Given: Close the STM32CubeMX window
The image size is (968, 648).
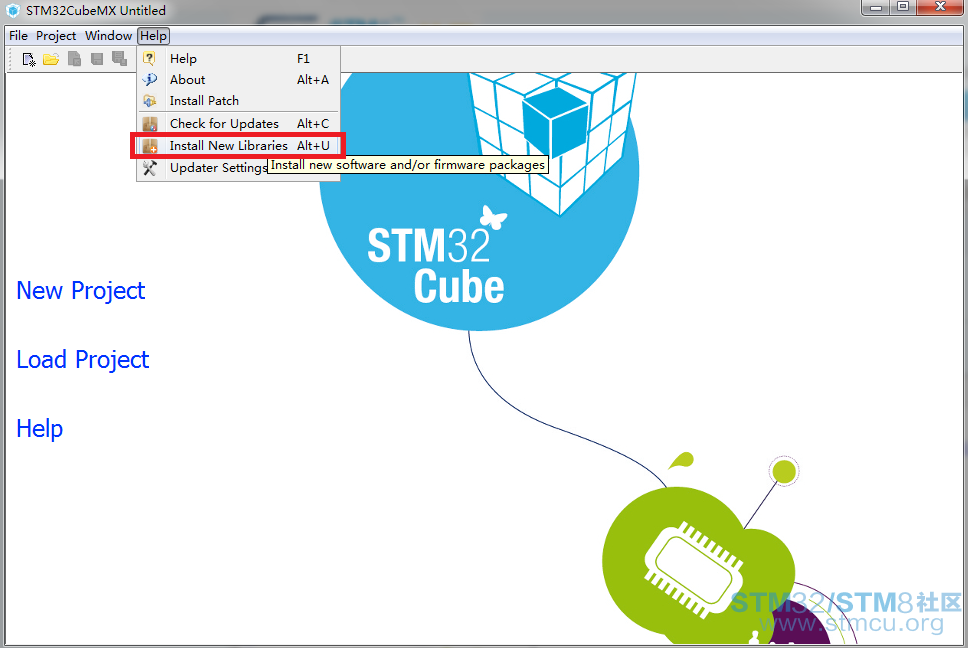Looking at the screenshot, I should pos(940,7).
